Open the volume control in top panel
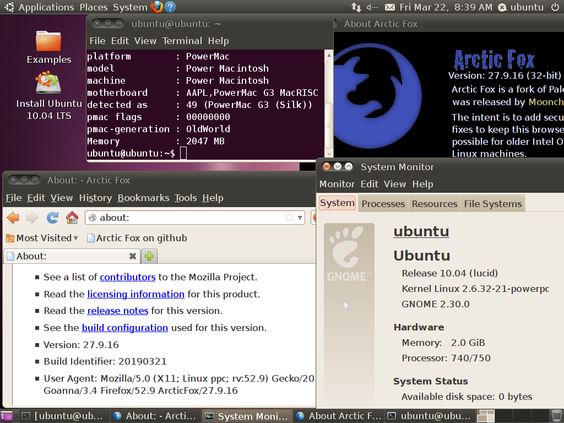The image size is (564, 423). point(372,7)
